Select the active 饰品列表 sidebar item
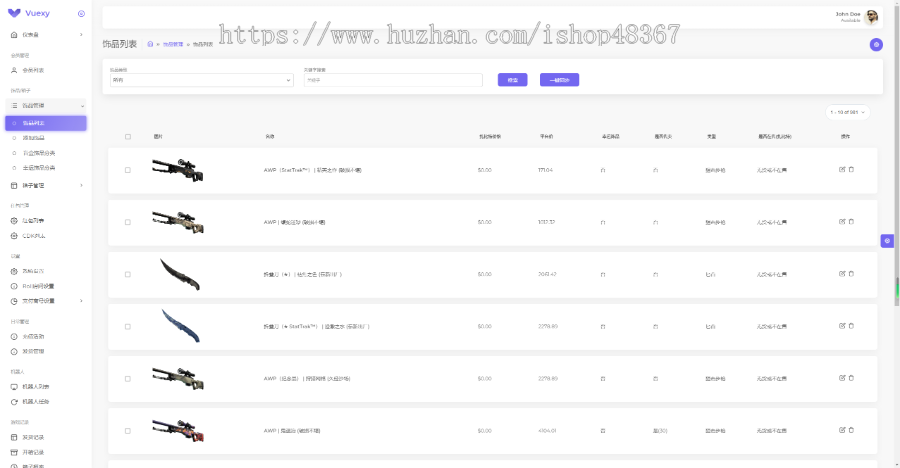This screenshot has height=468, width=900. pos(46,123)
